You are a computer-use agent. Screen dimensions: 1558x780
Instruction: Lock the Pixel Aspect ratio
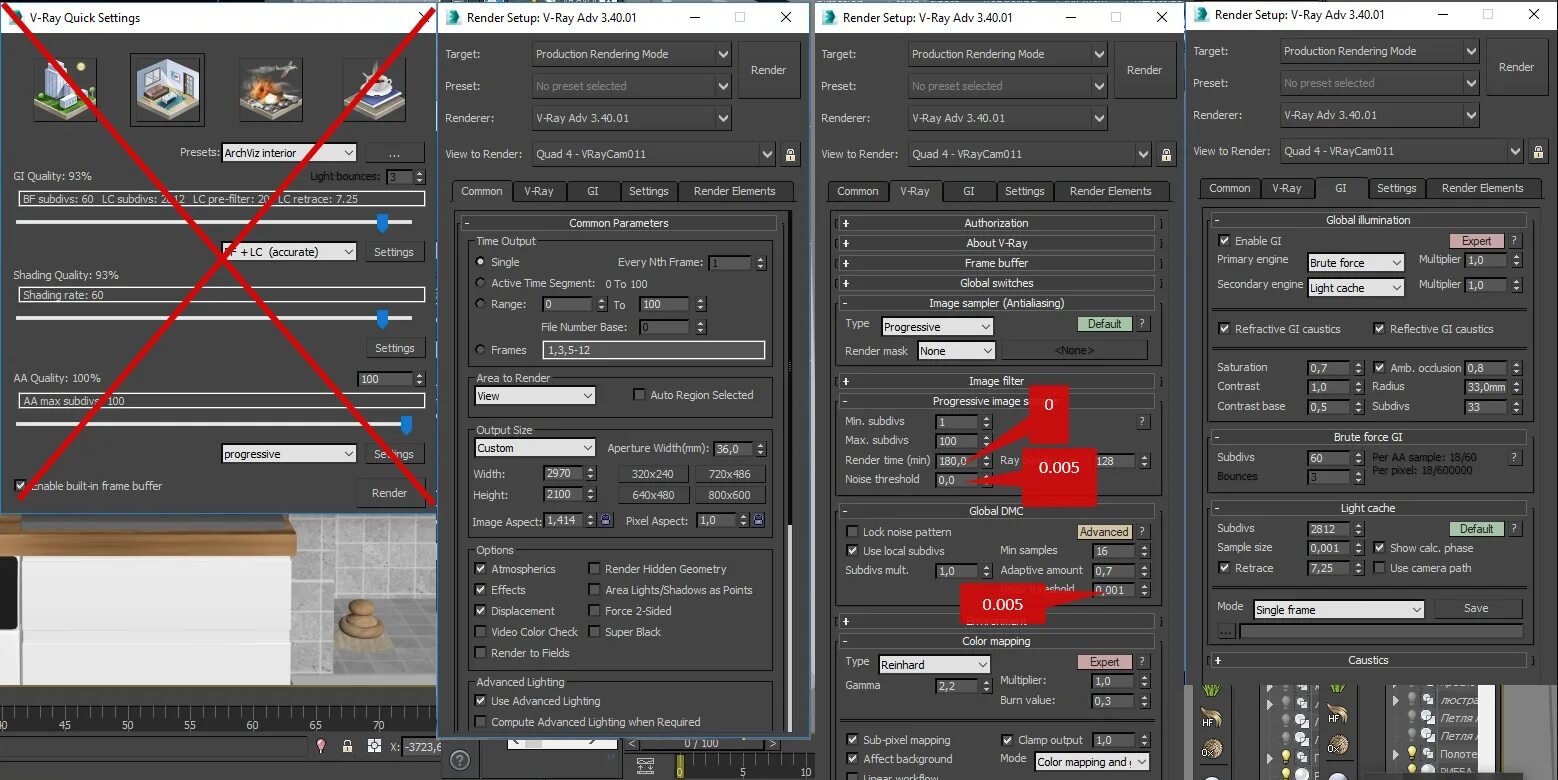pos(758,520)
